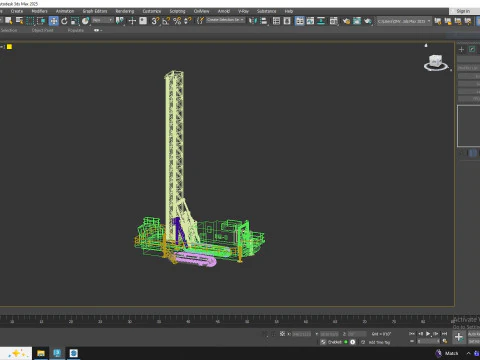Show hidden system tray icons
The height and width of the screenshot is (360, 480).
click(x=468, y=353)
